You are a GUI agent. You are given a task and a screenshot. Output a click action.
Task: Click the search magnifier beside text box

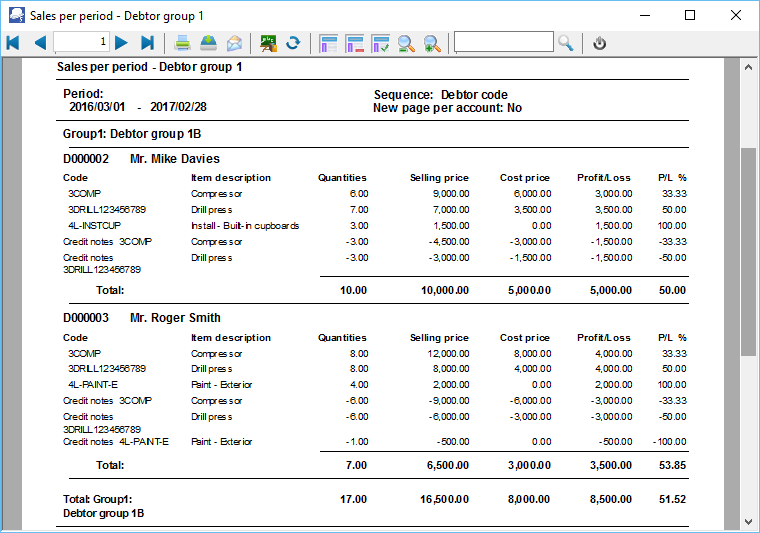pyautogui.click(x=566, y=43)
